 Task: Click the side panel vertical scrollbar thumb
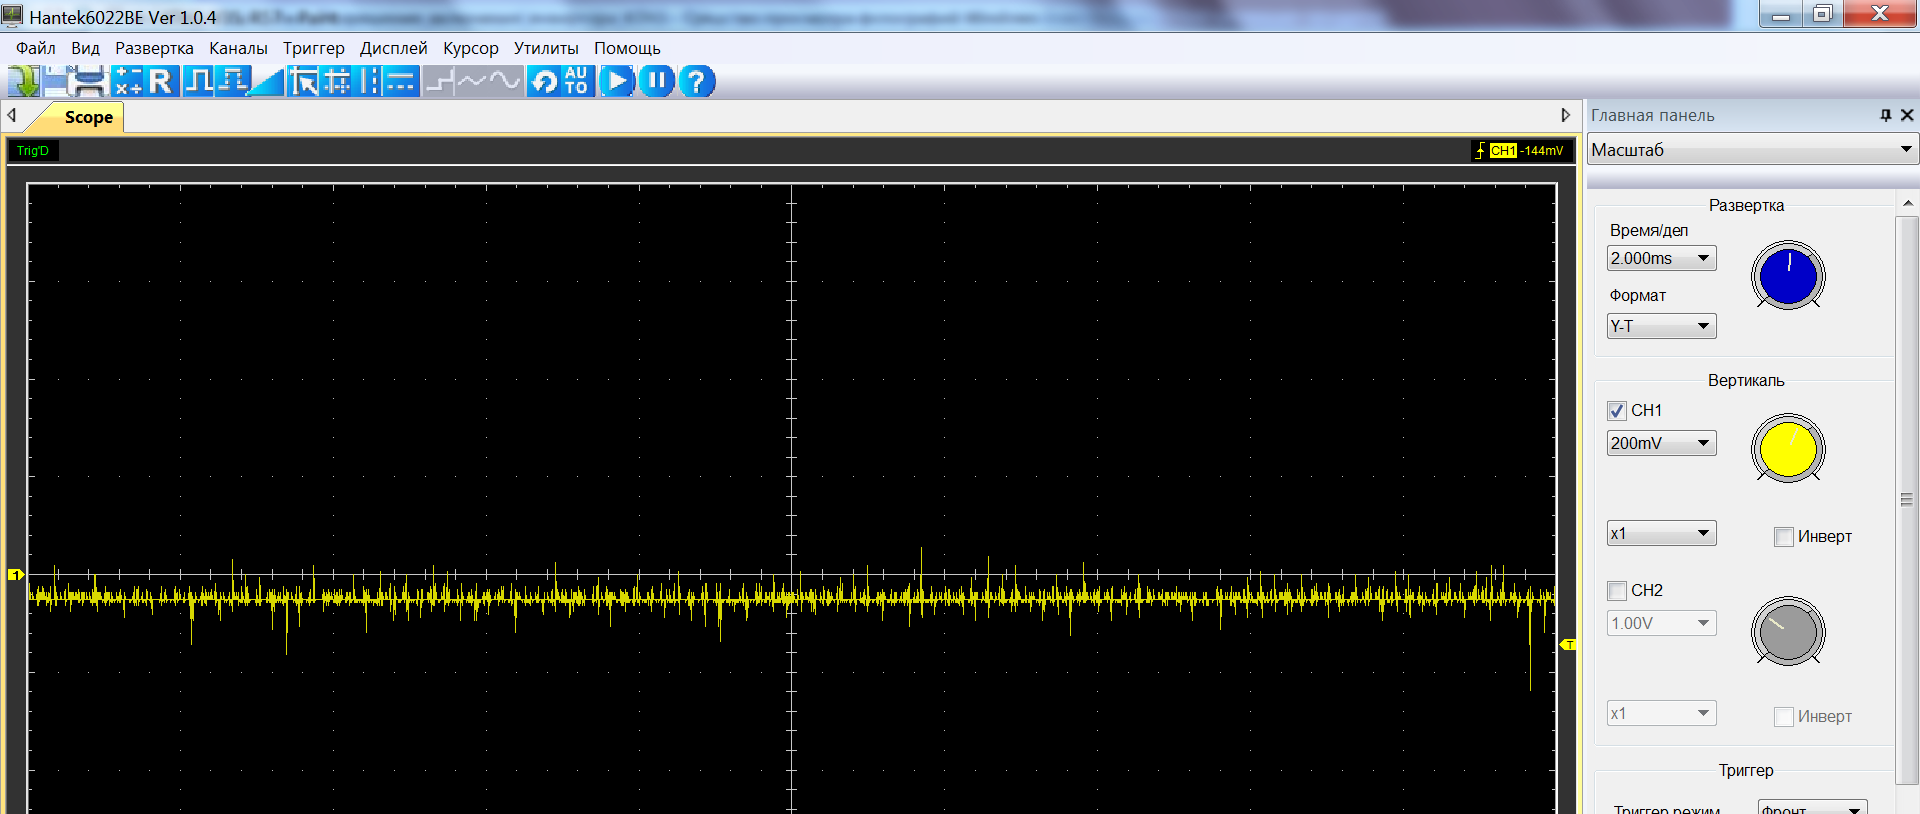[x=1907, y=500]
